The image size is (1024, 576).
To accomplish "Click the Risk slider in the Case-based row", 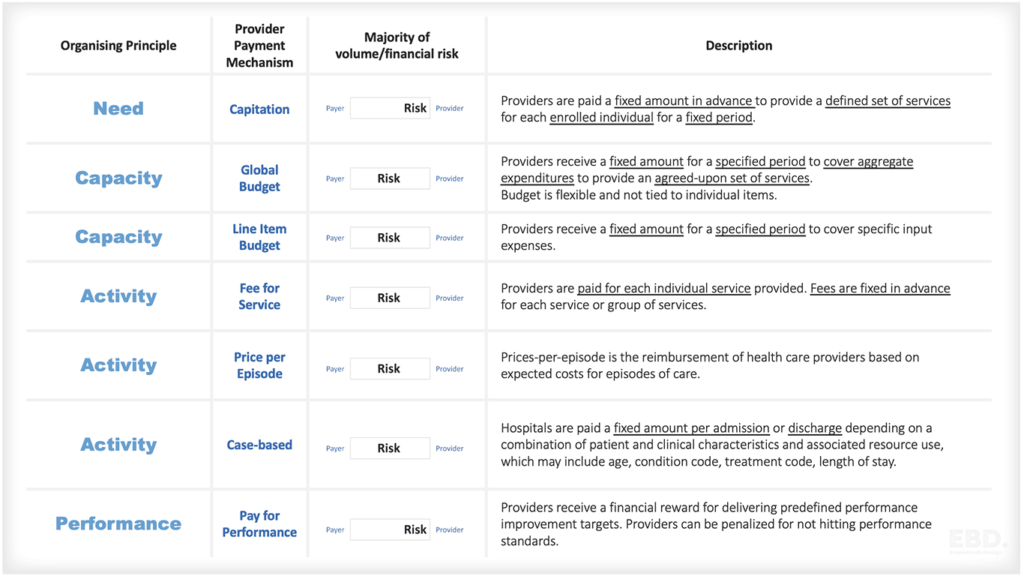I will (390, 449).
